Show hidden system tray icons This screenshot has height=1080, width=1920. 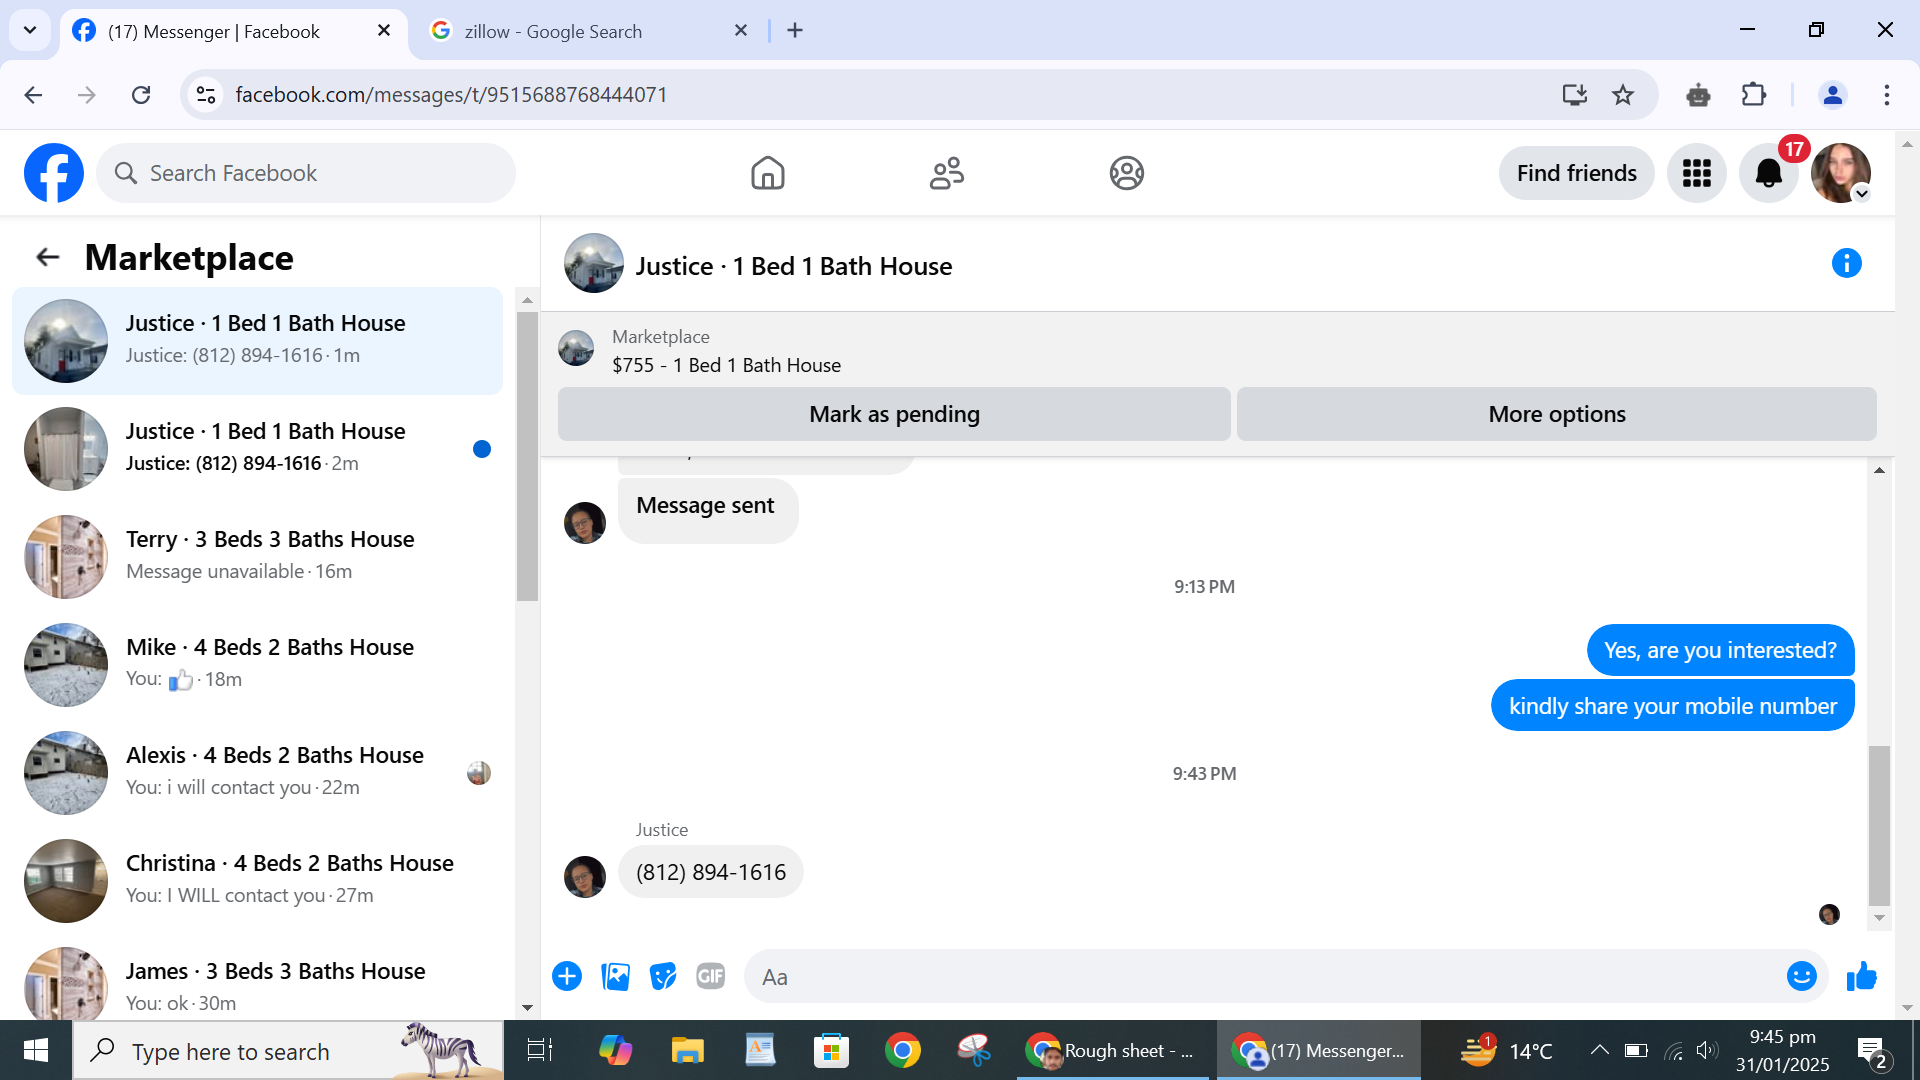coord(1599,1050)
